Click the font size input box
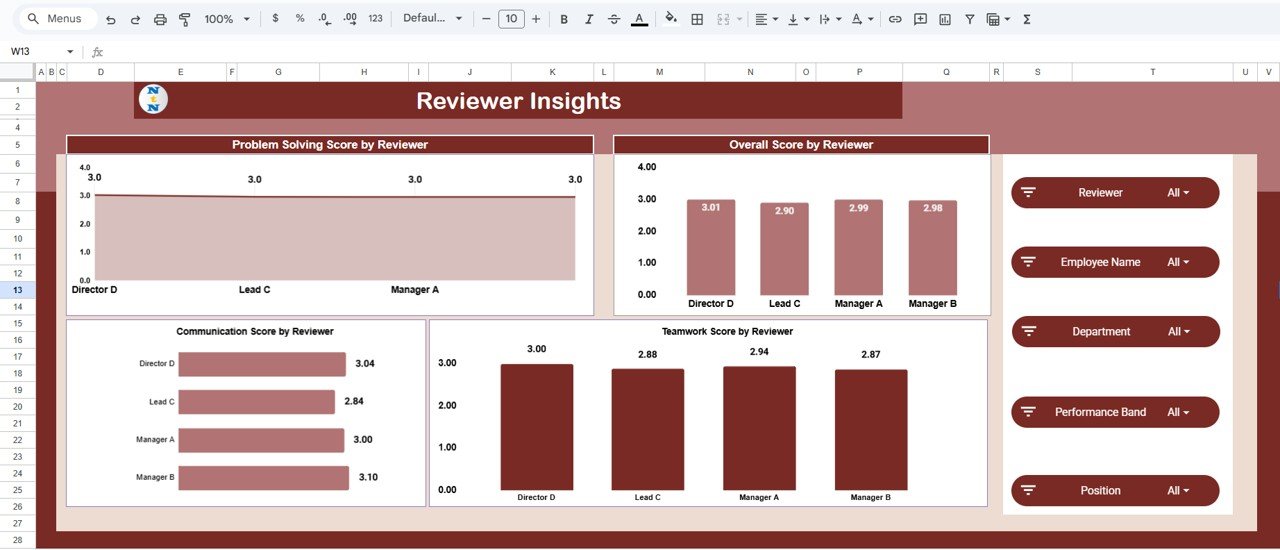1280x550 pixels. [511, 19]
